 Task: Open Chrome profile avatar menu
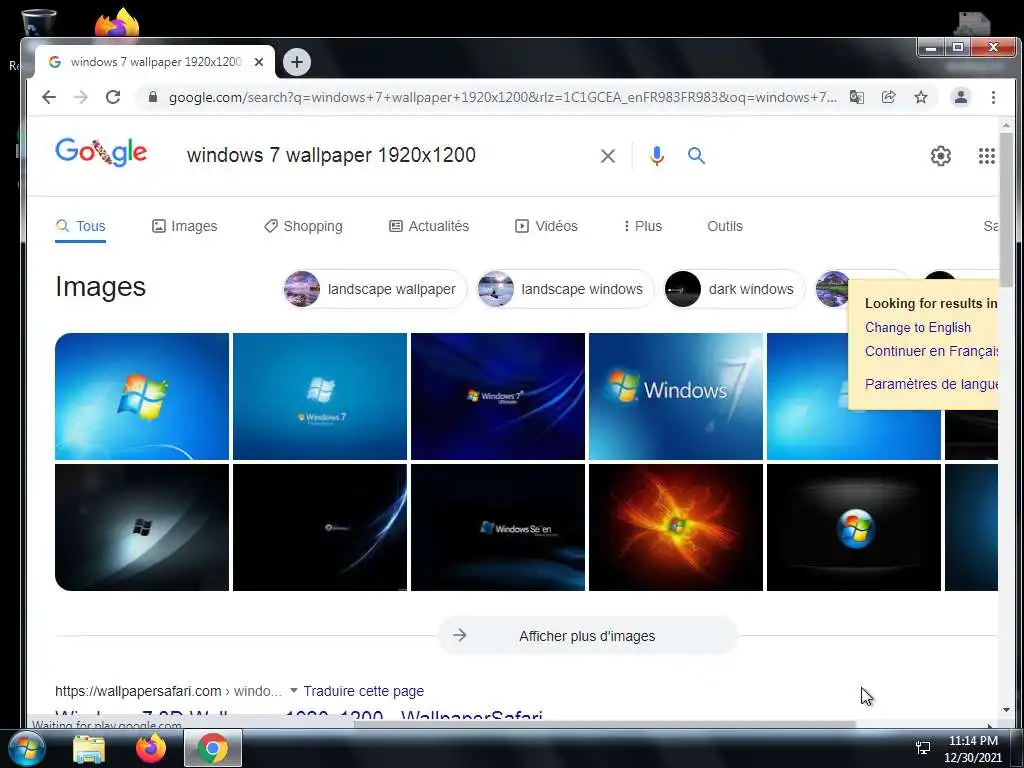[x=961, y=97]
